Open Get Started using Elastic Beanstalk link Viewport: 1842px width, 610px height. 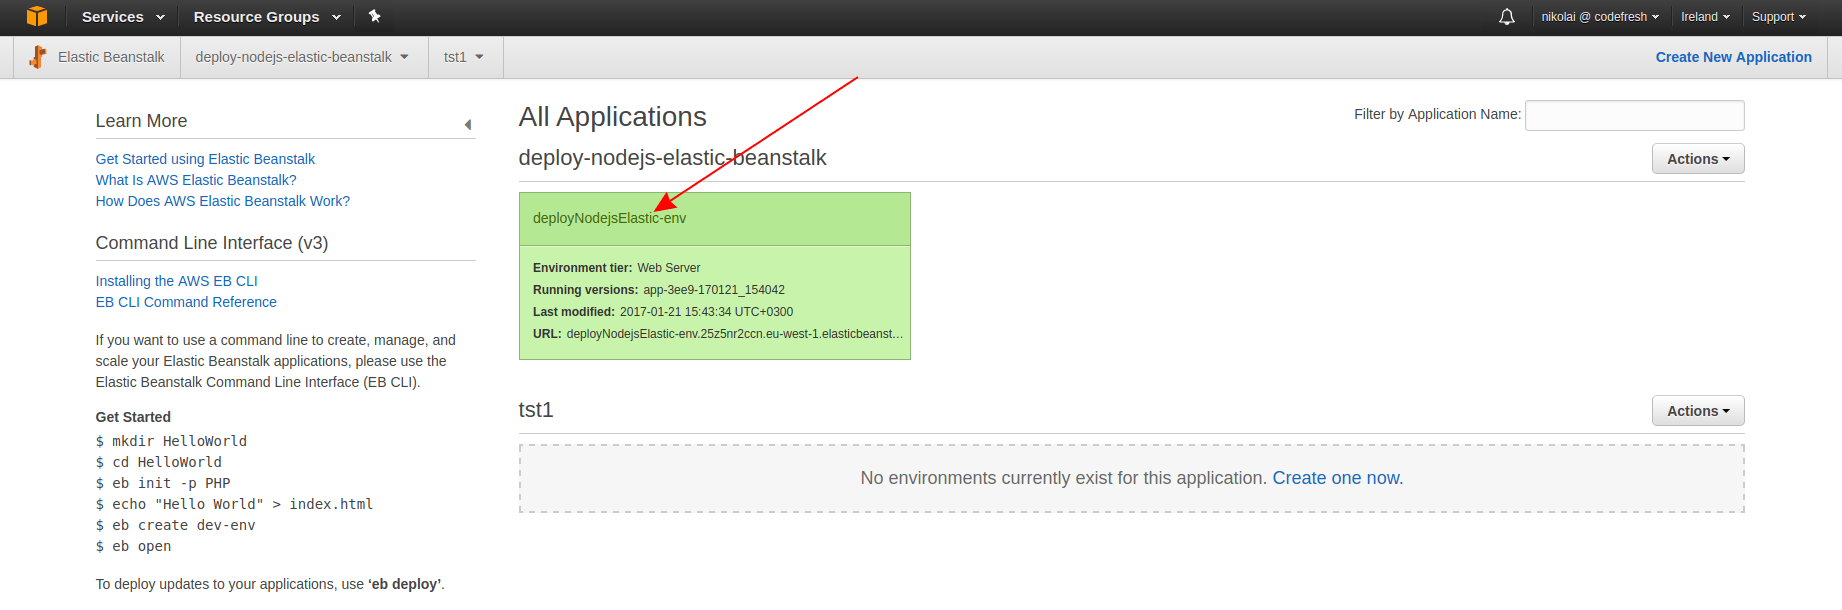205,159
